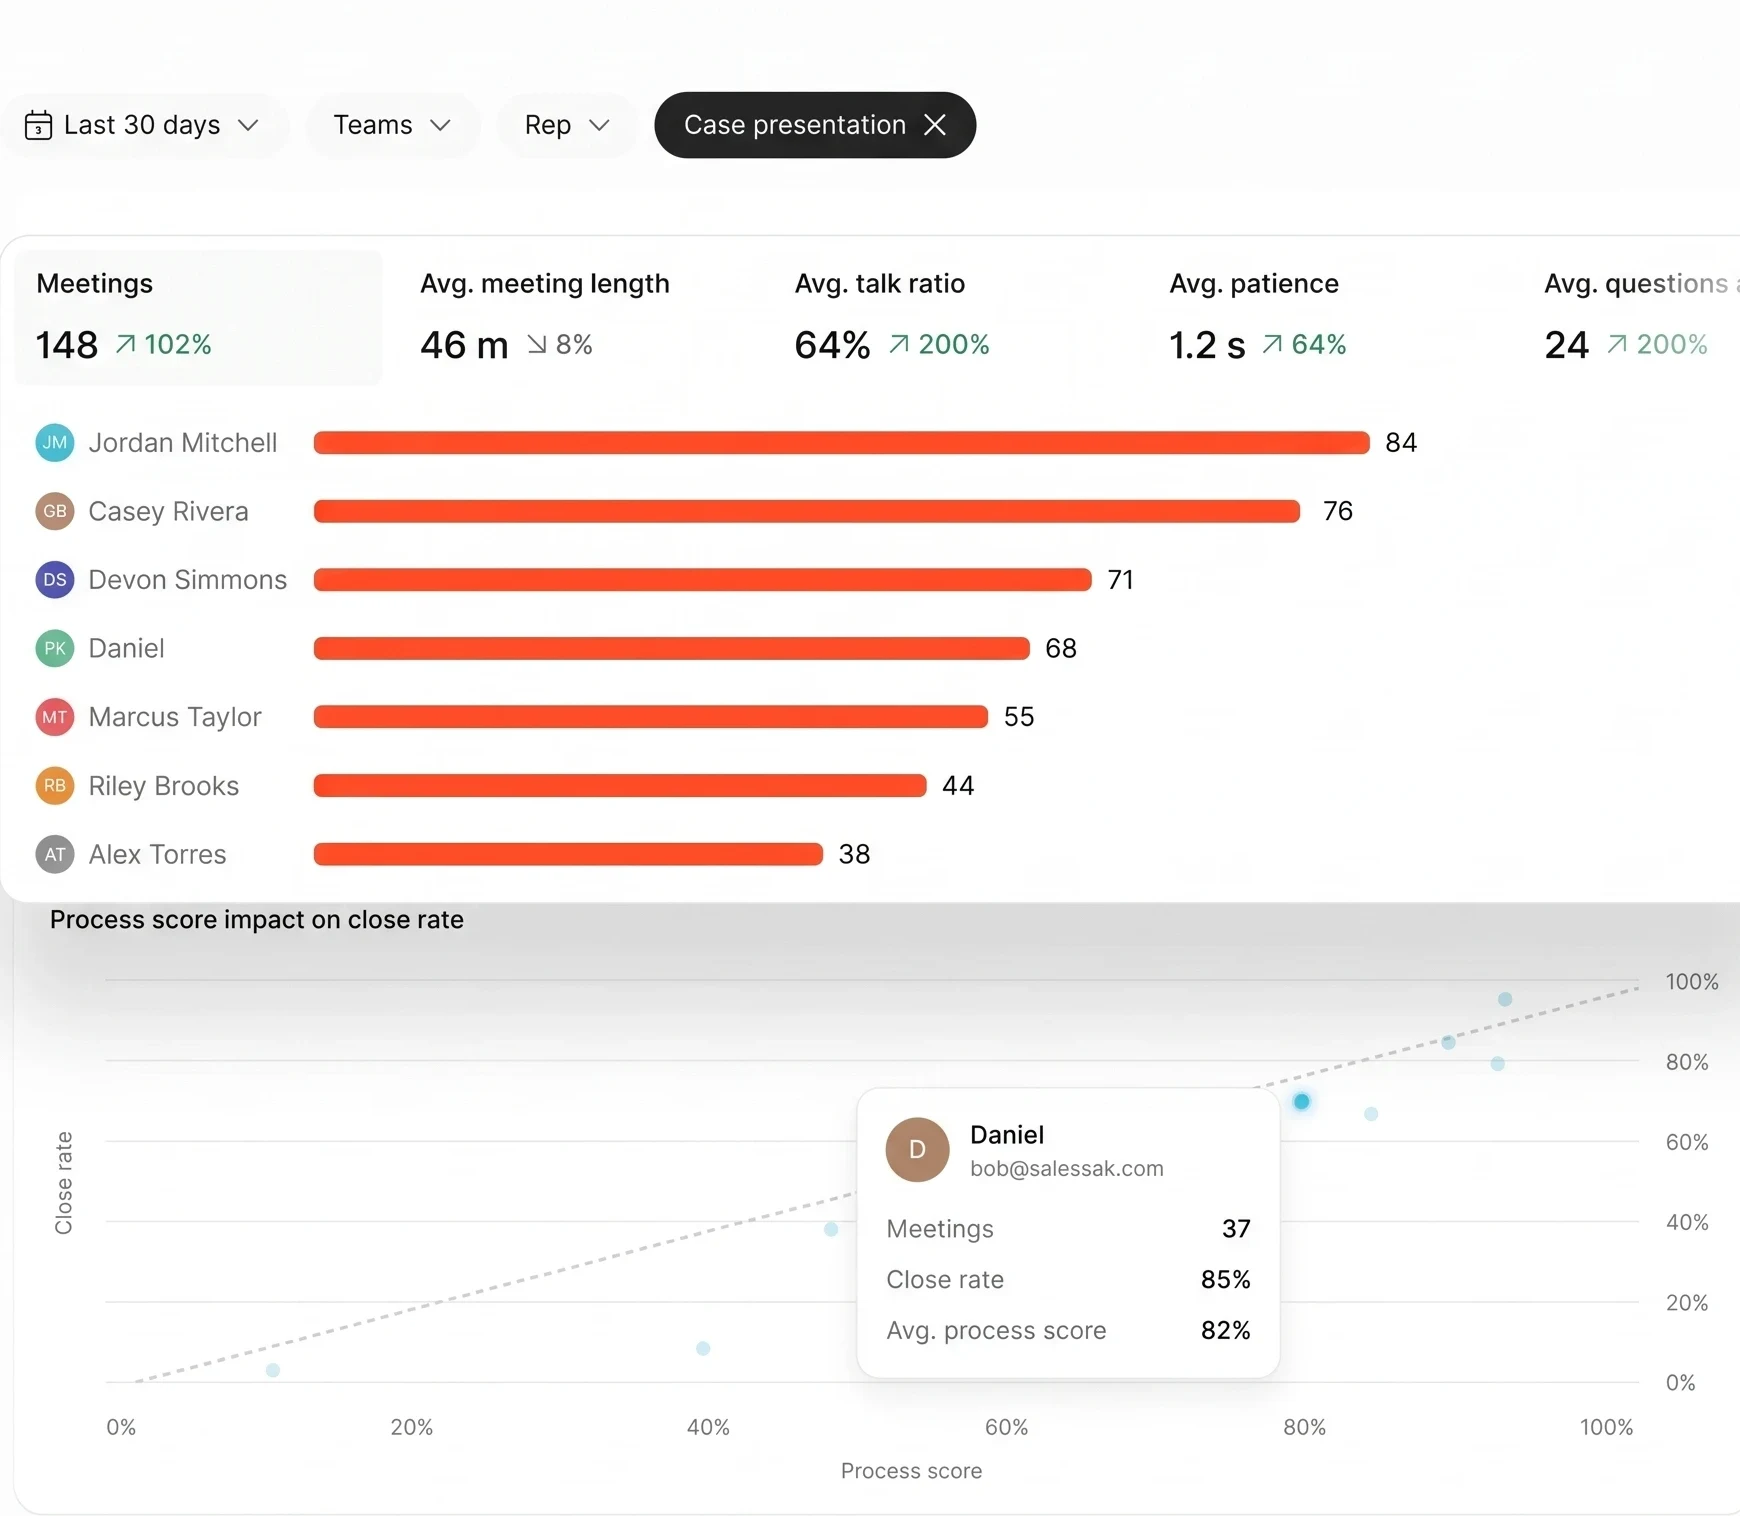Open Jordan Mitchell's name in the list
Viewport: 1740px width, 1516px height.
click(183, 443)
